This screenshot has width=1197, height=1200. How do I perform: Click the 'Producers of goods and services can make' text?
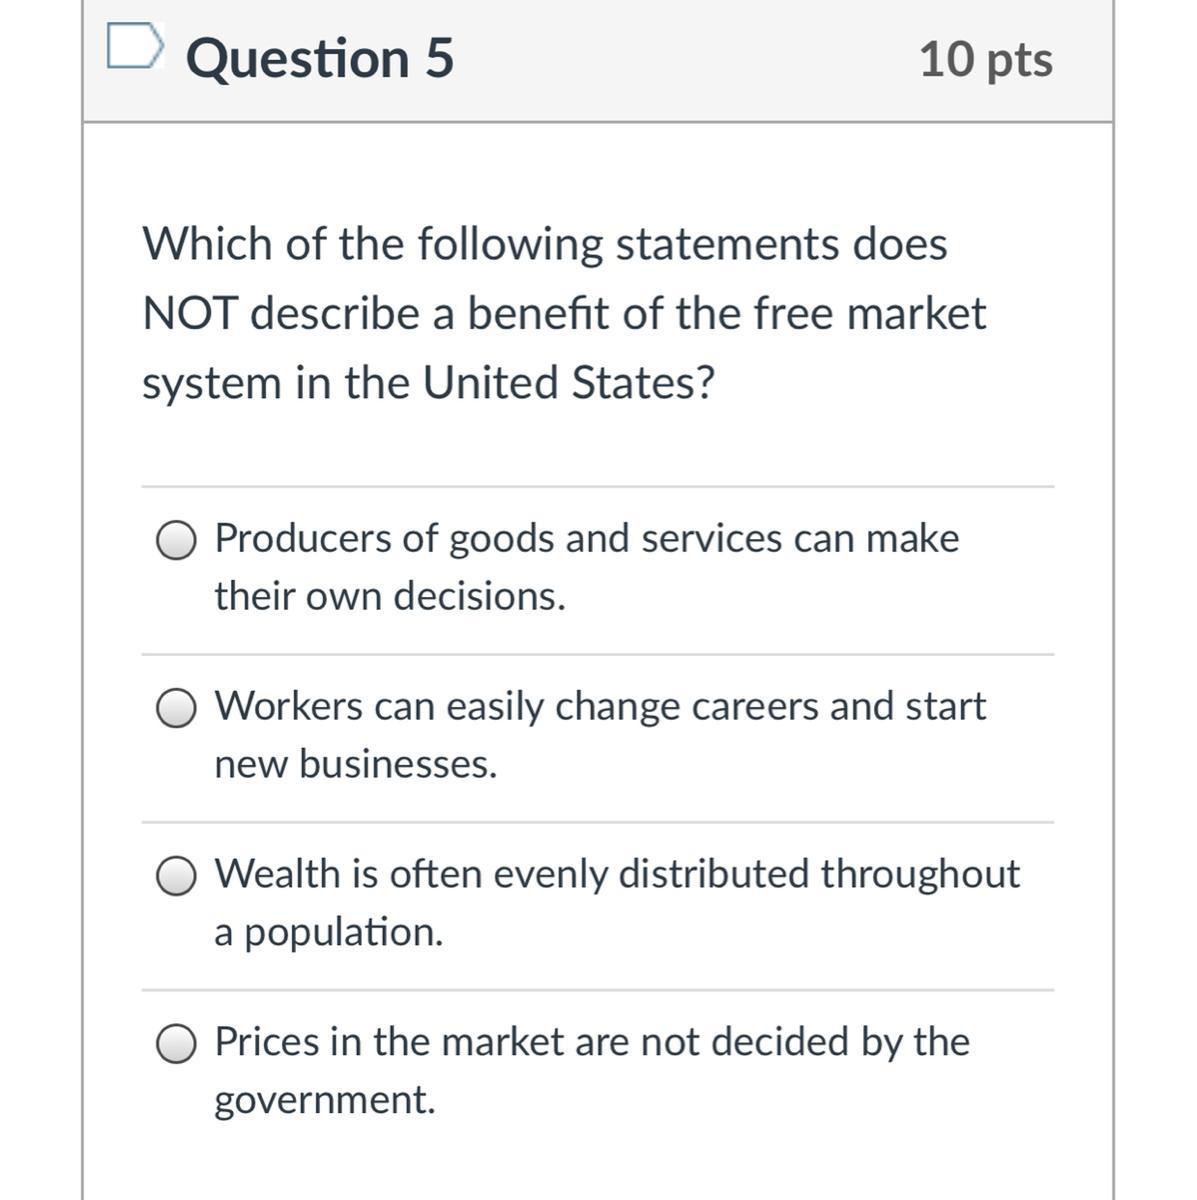click(587, 539)
